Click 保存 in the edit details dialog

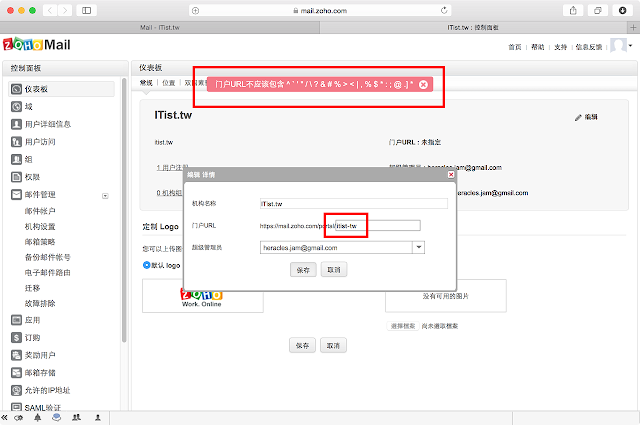point(303,270)
